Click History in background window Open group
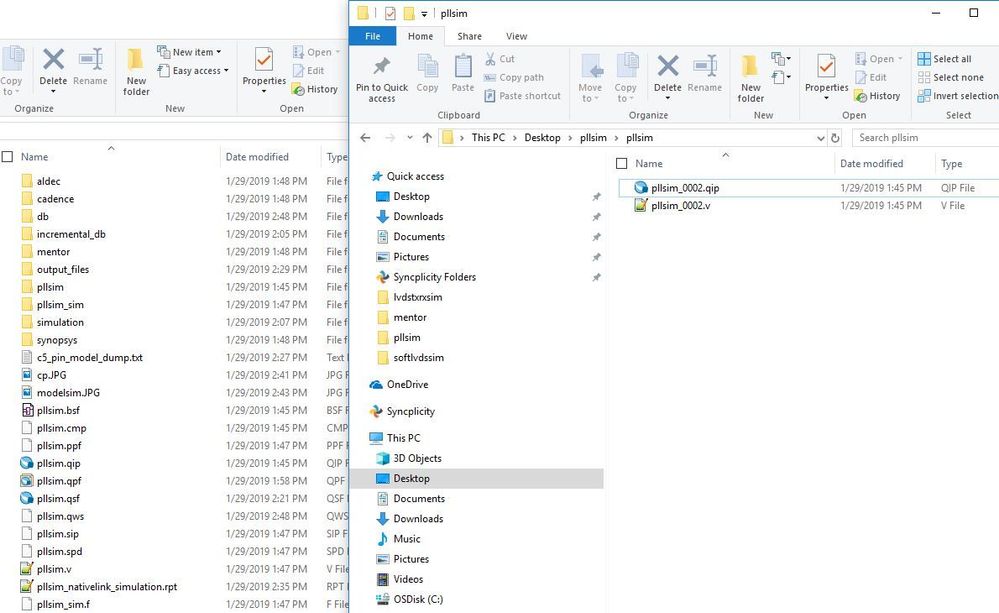Screen dimensions: 999x613 point(315,89)
